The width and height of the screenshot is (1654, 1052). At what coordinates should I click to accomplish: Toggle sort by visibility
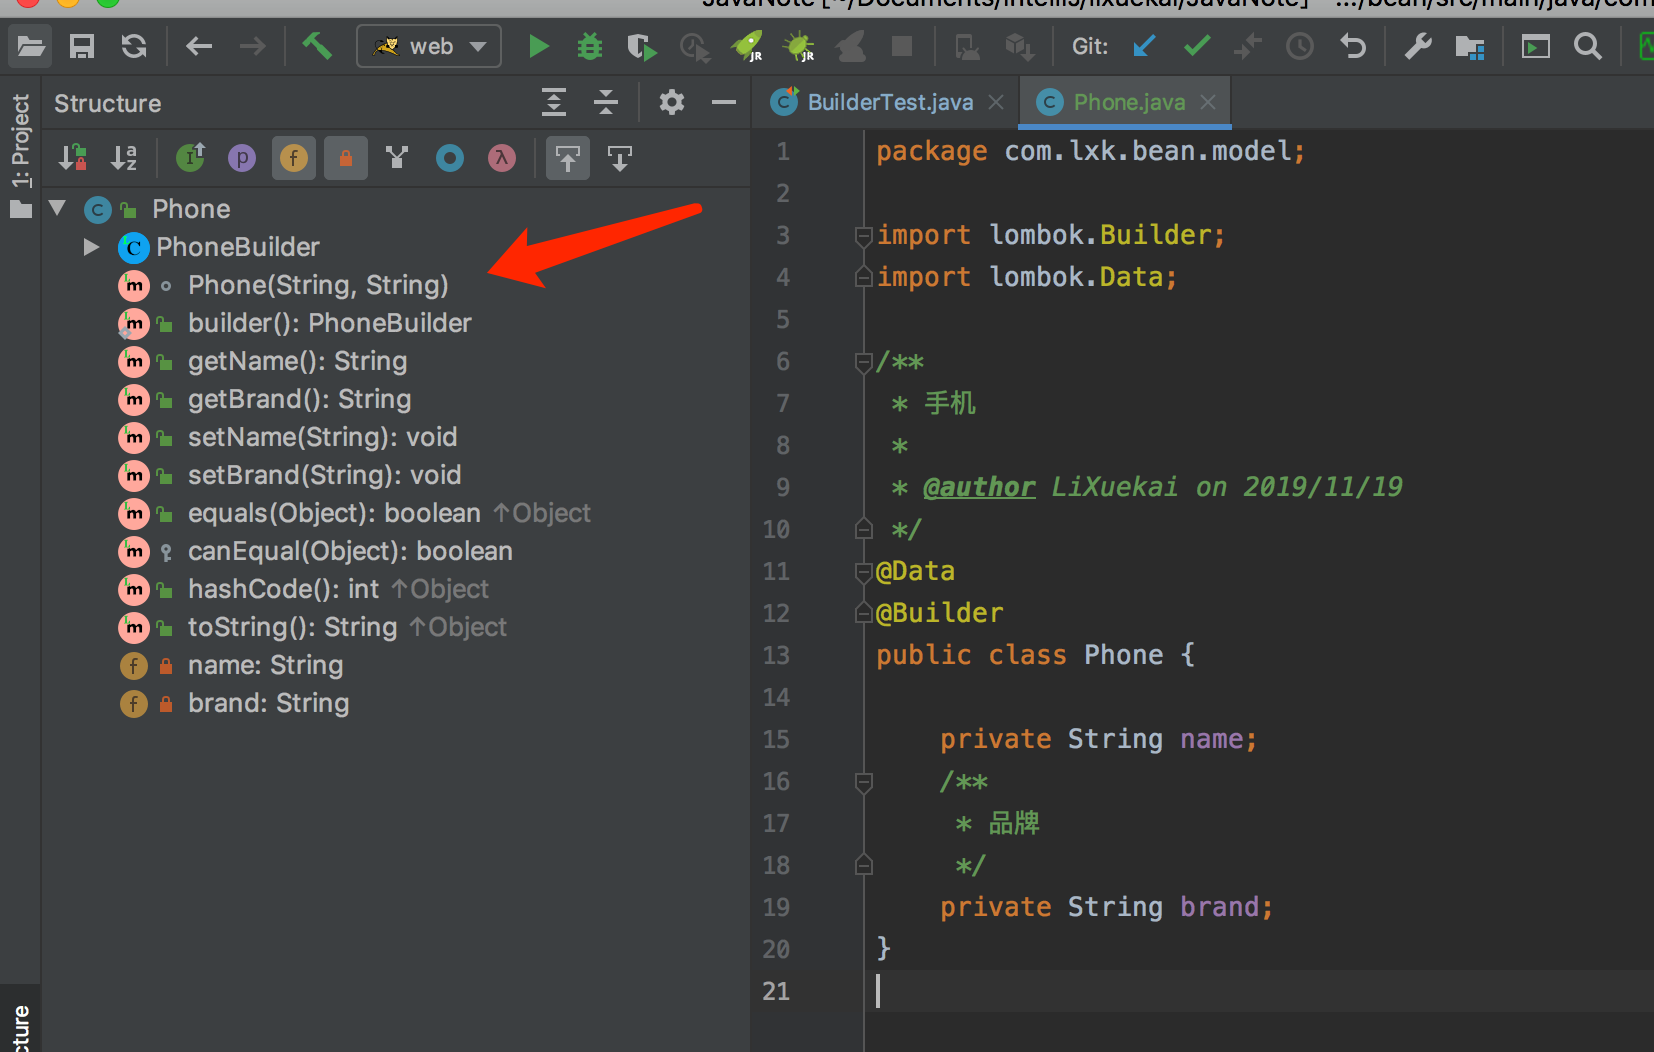[x=73, y=158]
